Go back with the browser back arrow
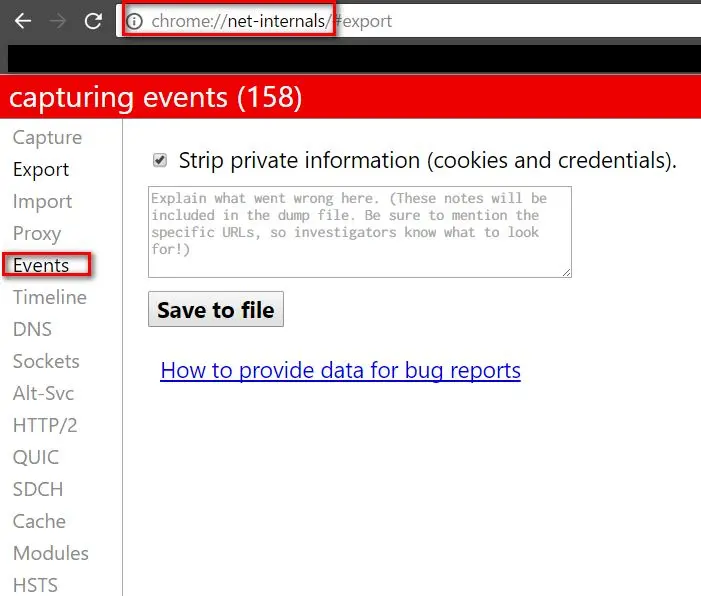The height and width of the screenshot is (596, 701). (23, 21)
